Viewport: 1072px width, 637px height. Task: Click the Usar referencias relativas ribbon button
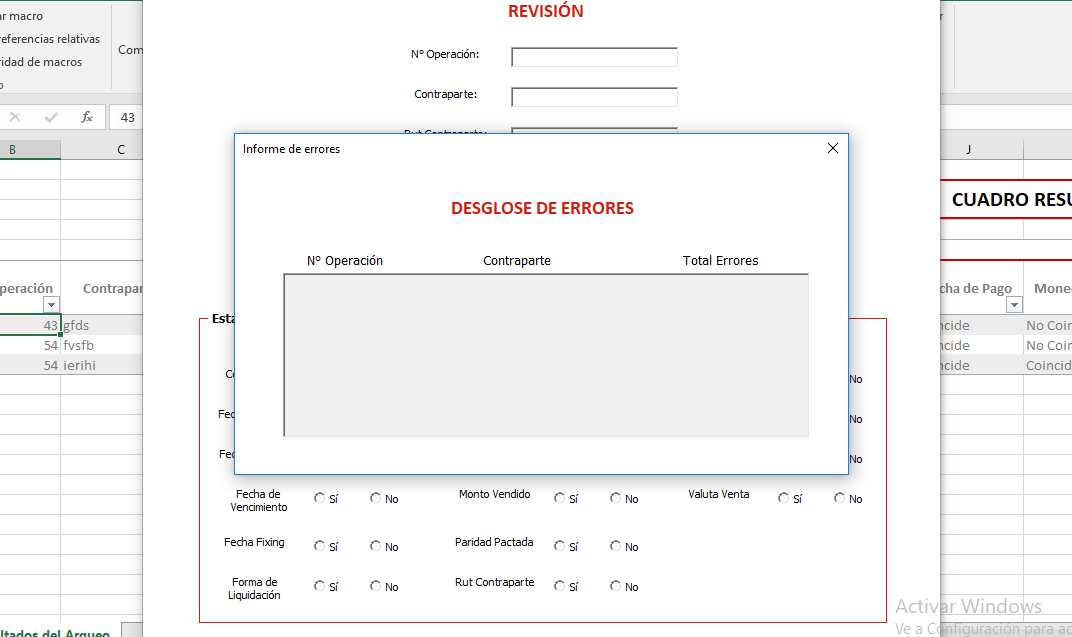point(49,39)
